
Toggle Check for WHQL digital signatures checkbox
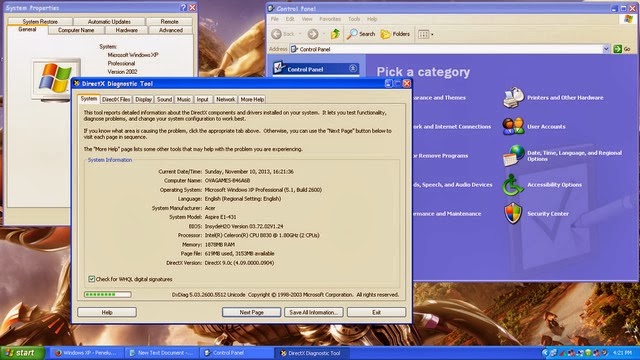pyautogui.click(x=91, y=279)
